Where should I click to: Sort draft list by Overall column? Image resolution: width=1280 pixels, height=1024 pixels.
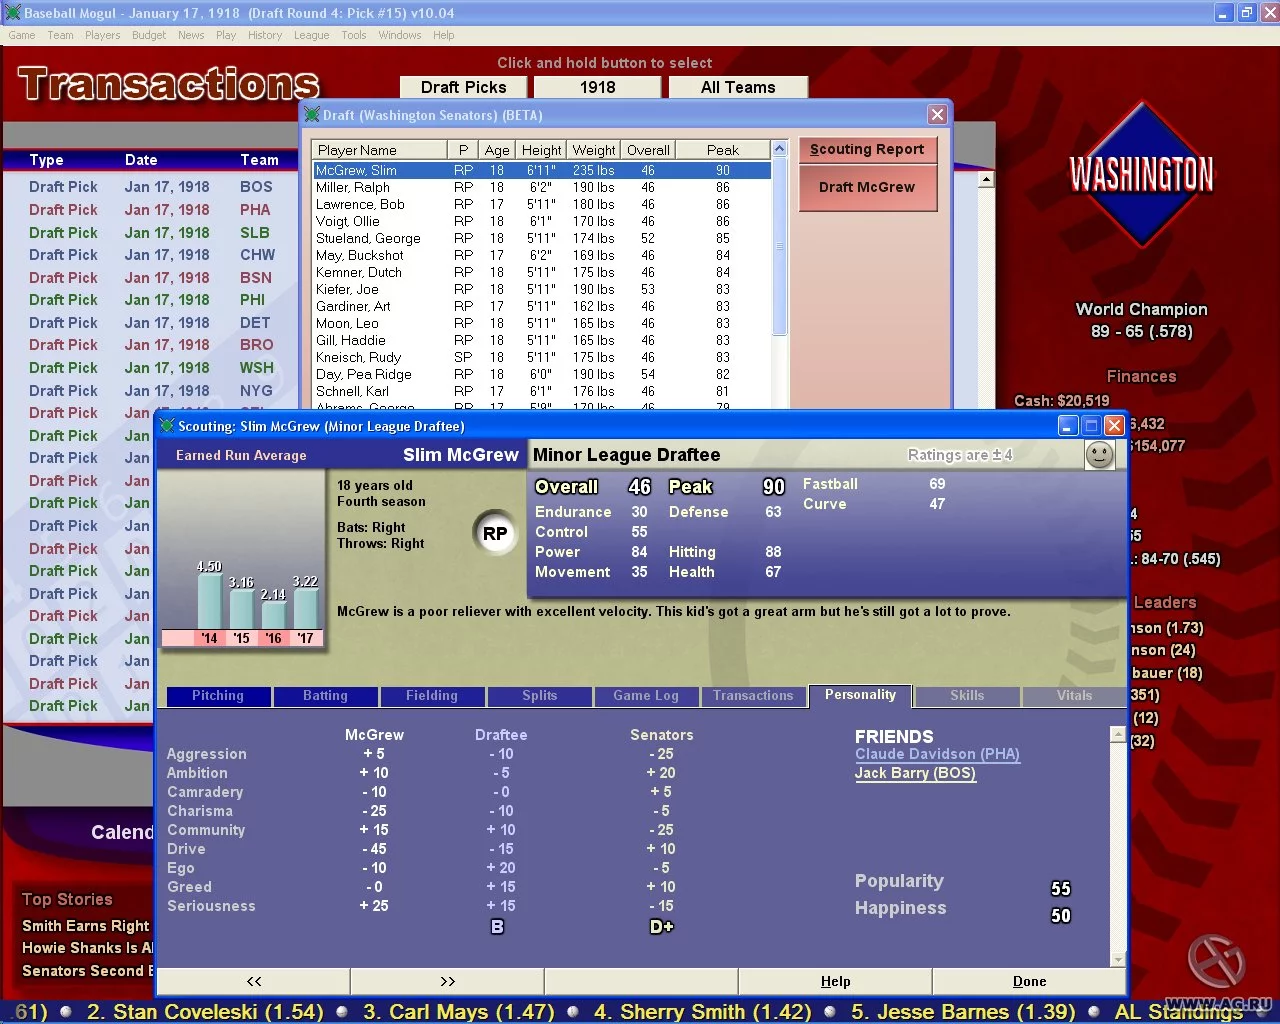(x=648, y=150)
